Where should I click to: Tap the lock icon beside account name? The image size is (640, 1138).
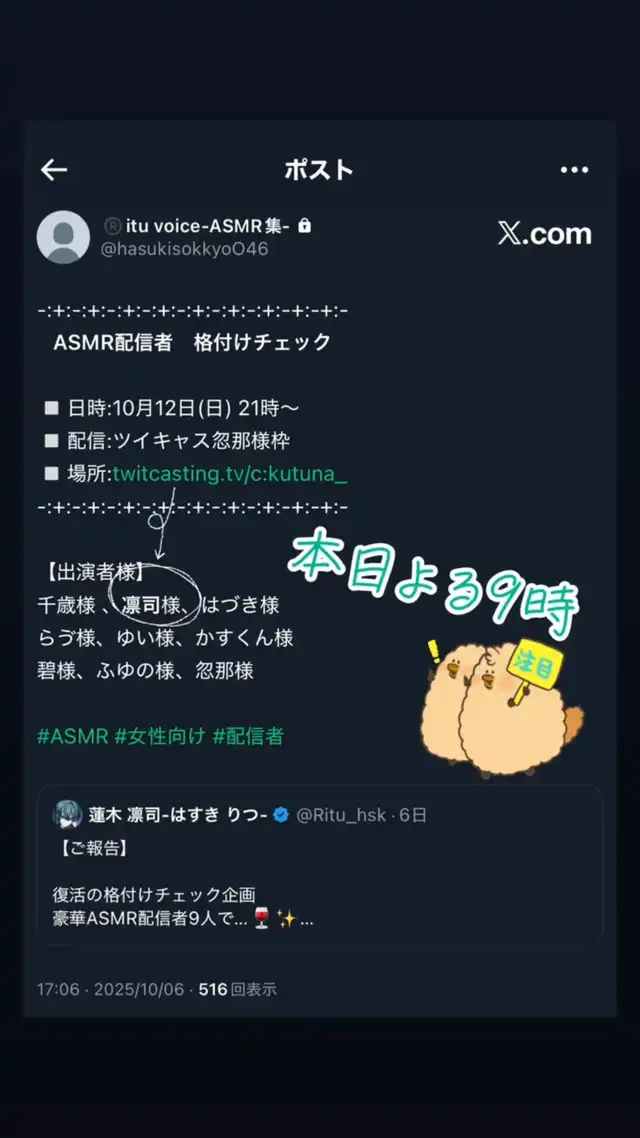305,226
